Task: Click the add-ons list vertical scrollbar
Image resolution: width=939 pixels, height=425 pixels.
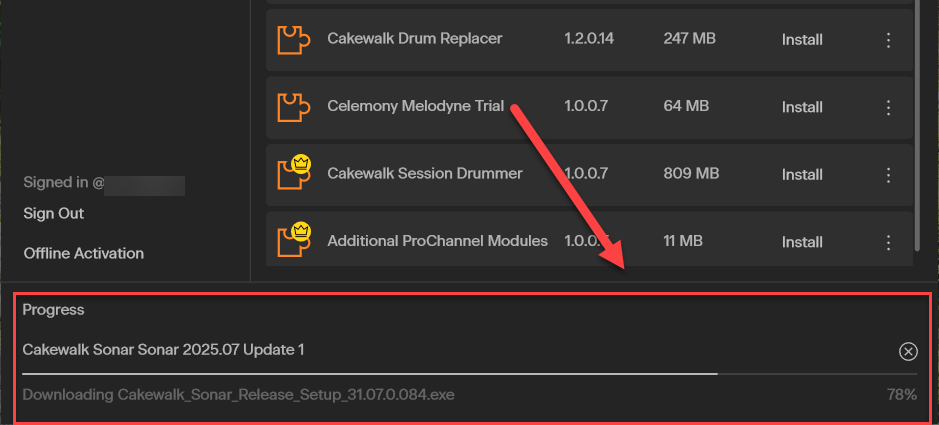Action: [x=917, y=126]
